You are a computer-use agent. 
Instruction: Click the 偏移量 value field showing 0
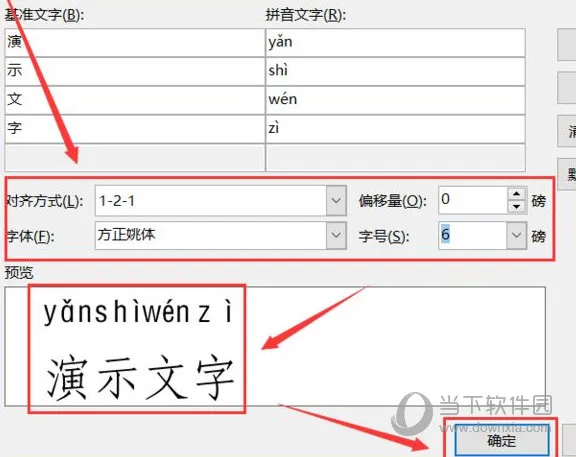[473, 200]
